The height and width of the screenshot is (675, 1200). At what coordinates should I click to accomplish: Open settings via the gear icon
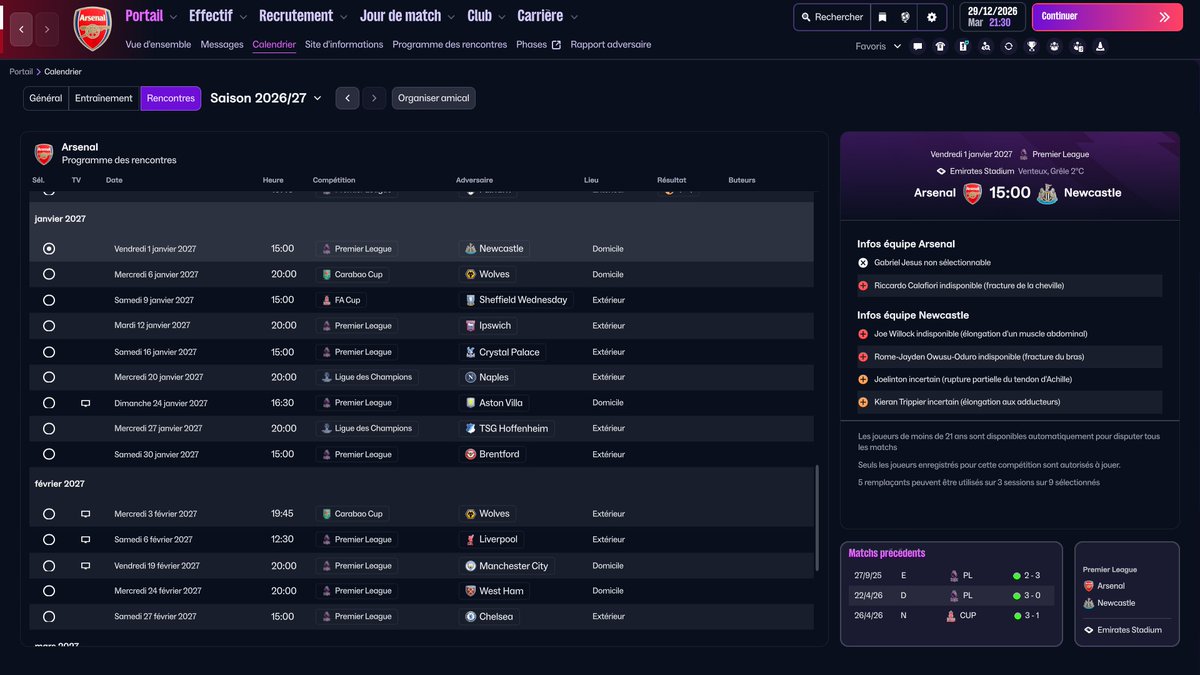pos(932,17)
